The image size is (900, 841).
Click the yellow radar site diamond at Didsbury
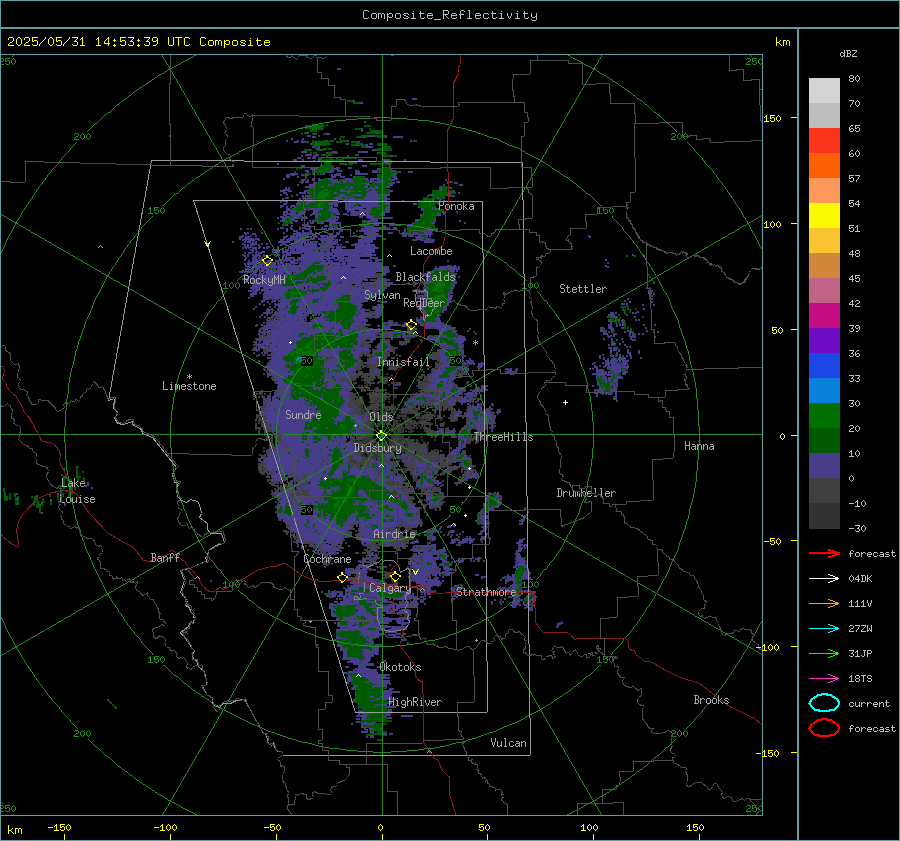point(381,435)
